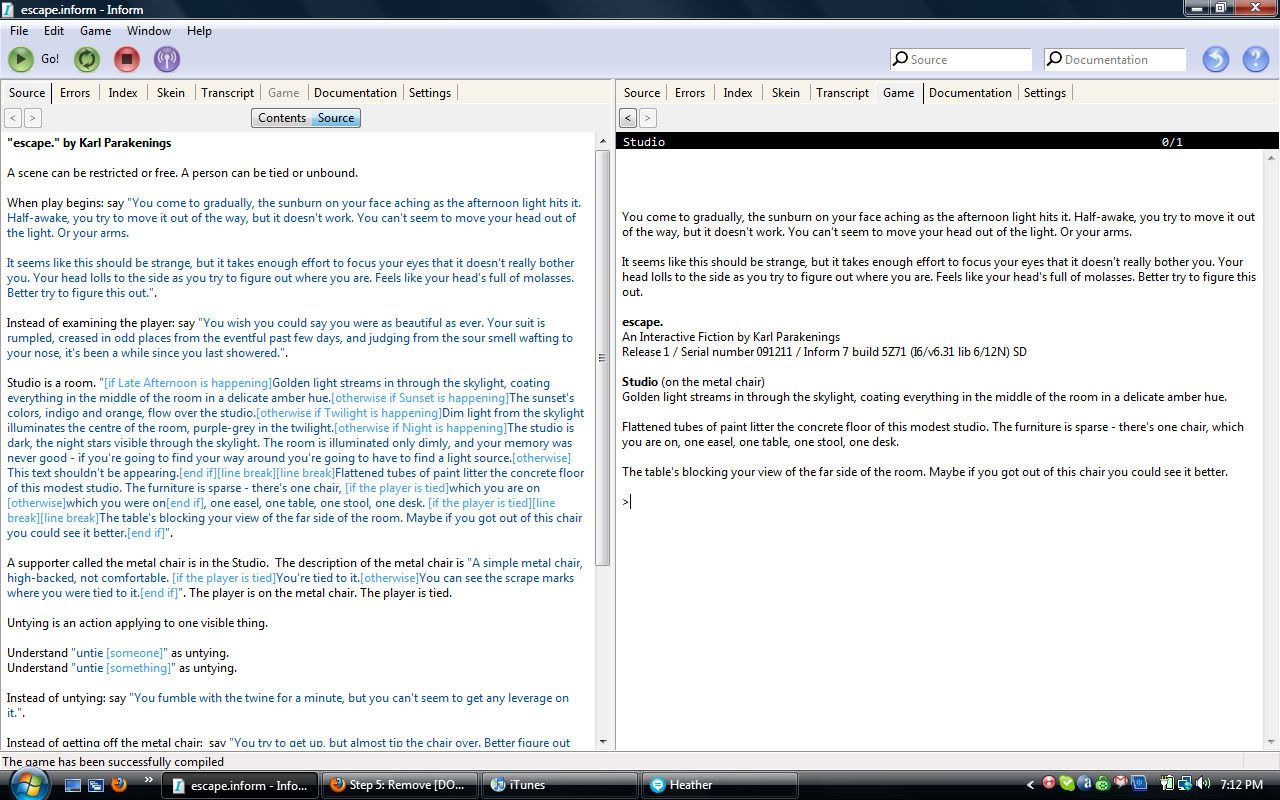
Task: Click the blue back arrow icon
Action: (1215, 59)
